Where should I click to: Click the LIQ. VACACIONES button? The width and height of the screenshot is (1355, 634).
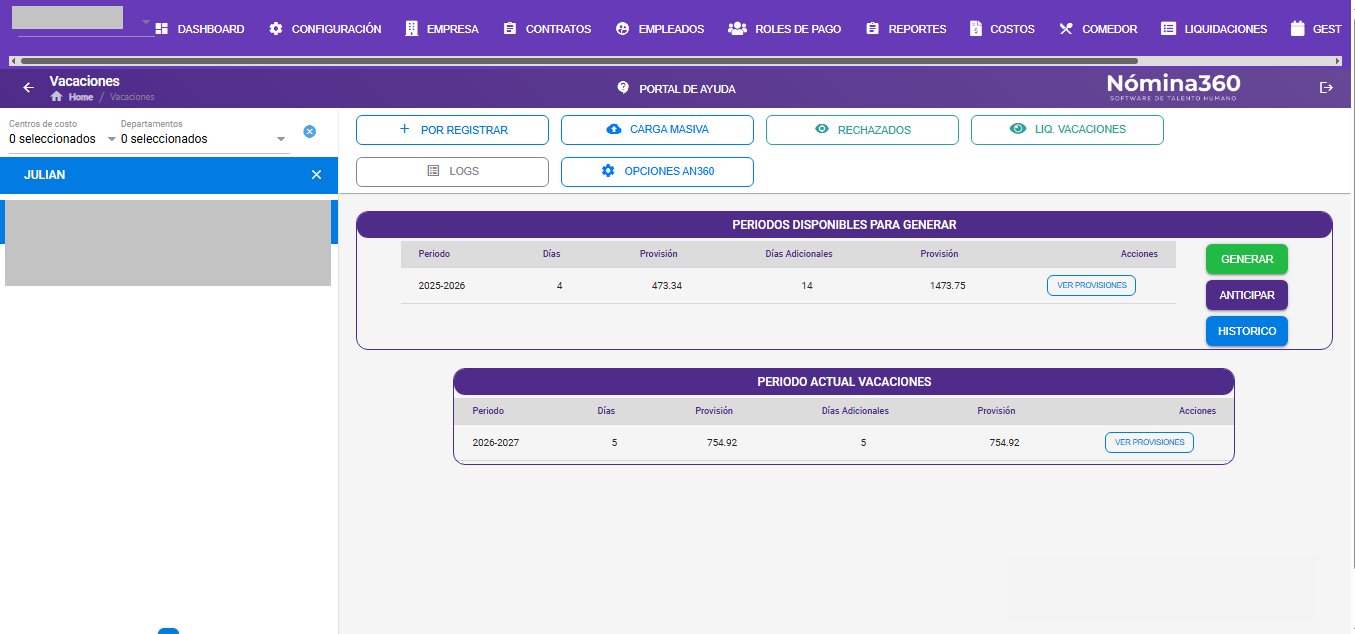(1067, 130)
